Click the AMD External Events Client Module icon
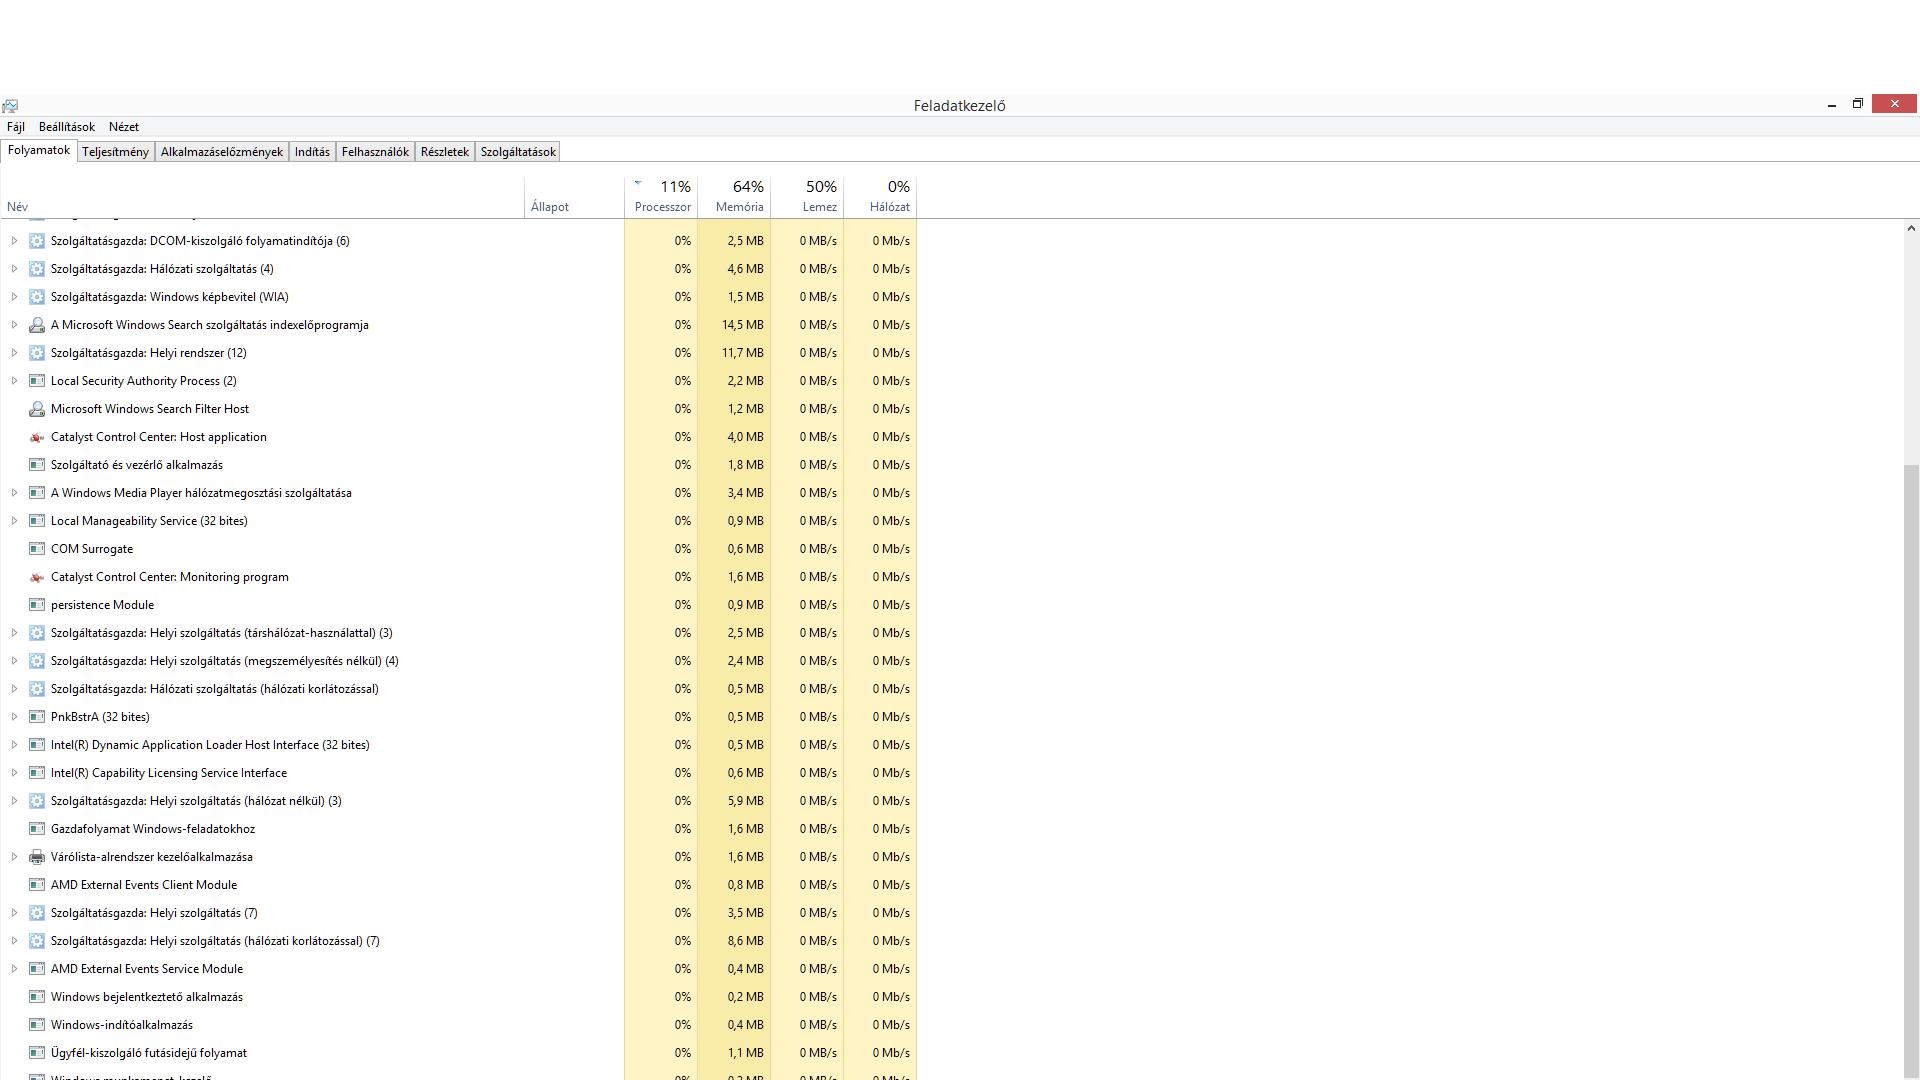The width and height of the screenshot is (1920, 1080). coord(37,885)
